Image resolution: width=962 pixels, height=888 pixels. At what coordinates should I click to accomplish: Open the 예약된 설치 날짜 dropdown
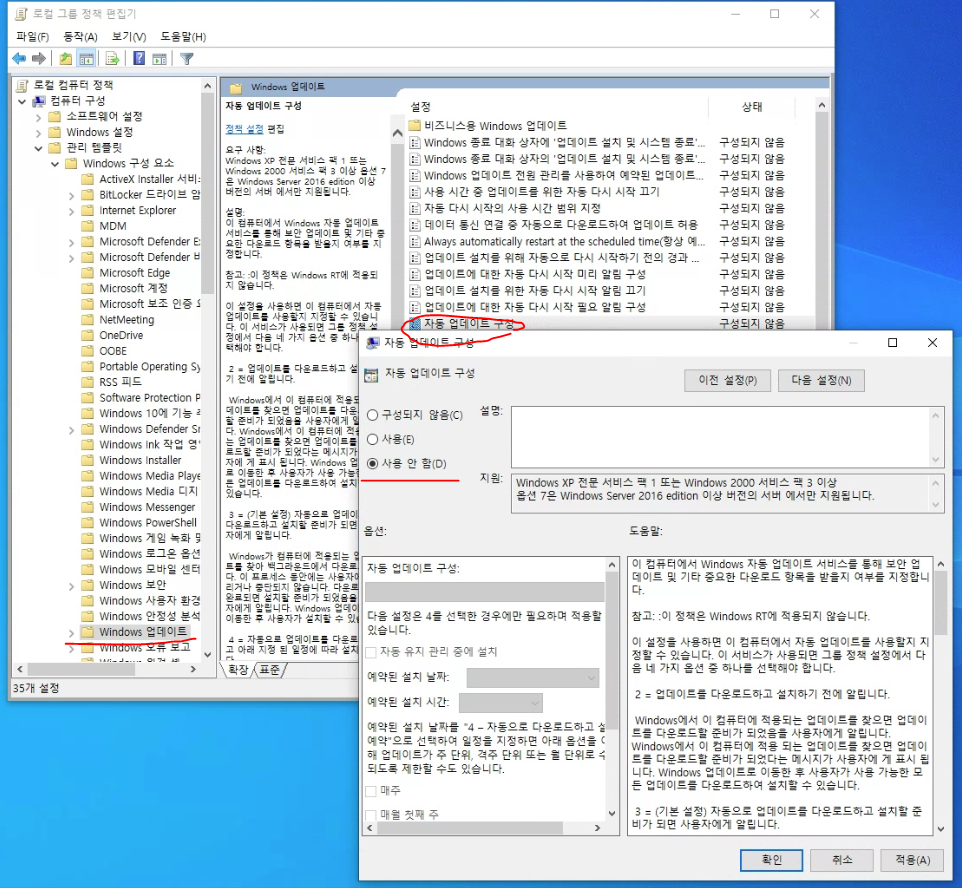coord(533,678)
